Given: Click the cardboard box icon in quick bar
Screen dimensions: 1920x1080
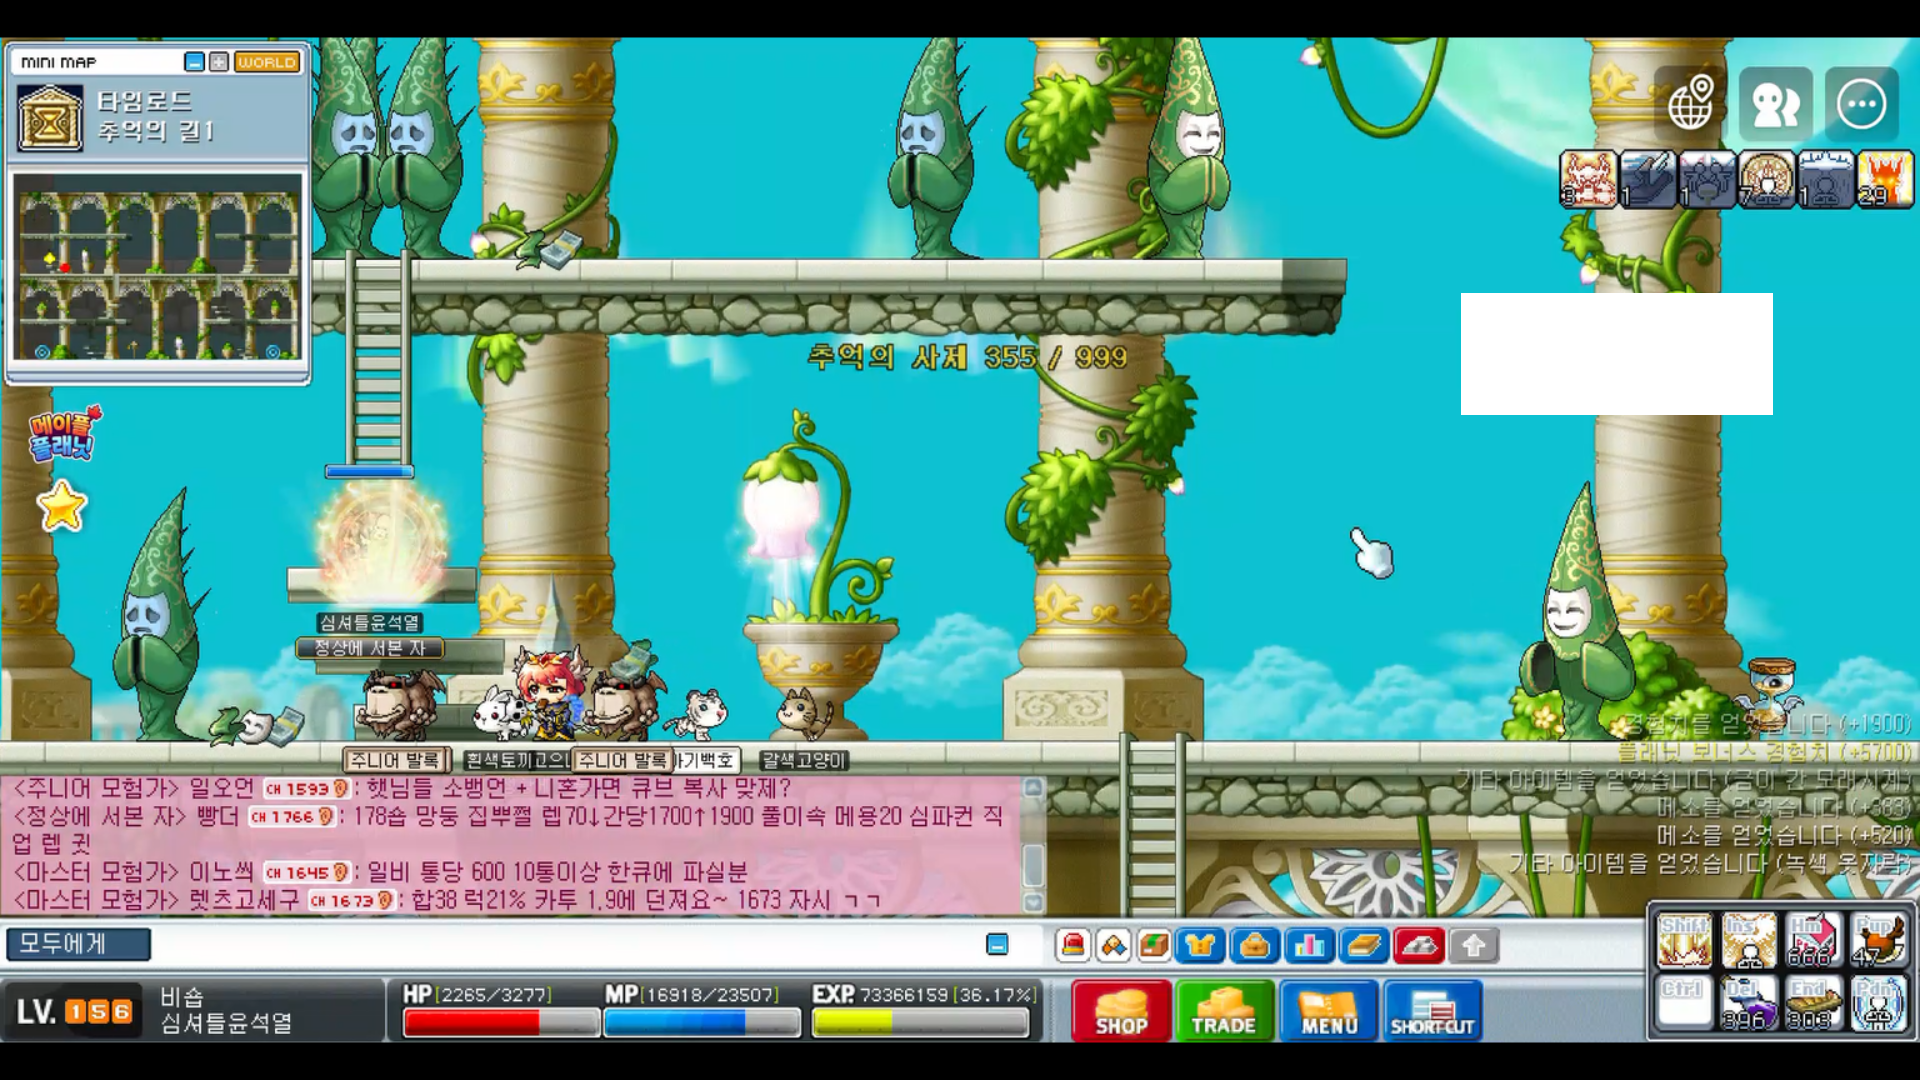Looking at the screenshot, I should (1154, 945).
